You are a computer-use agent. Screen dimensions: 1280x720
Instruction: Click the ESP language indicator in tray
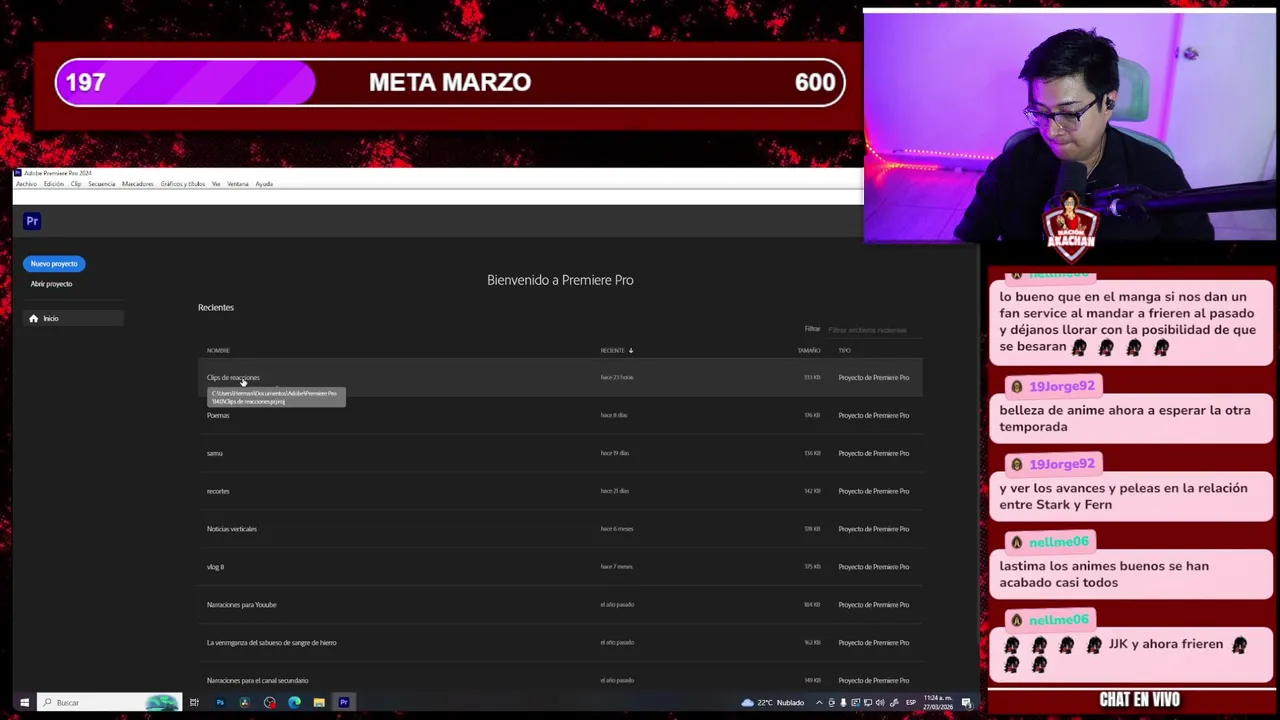(x=911, y=703)
